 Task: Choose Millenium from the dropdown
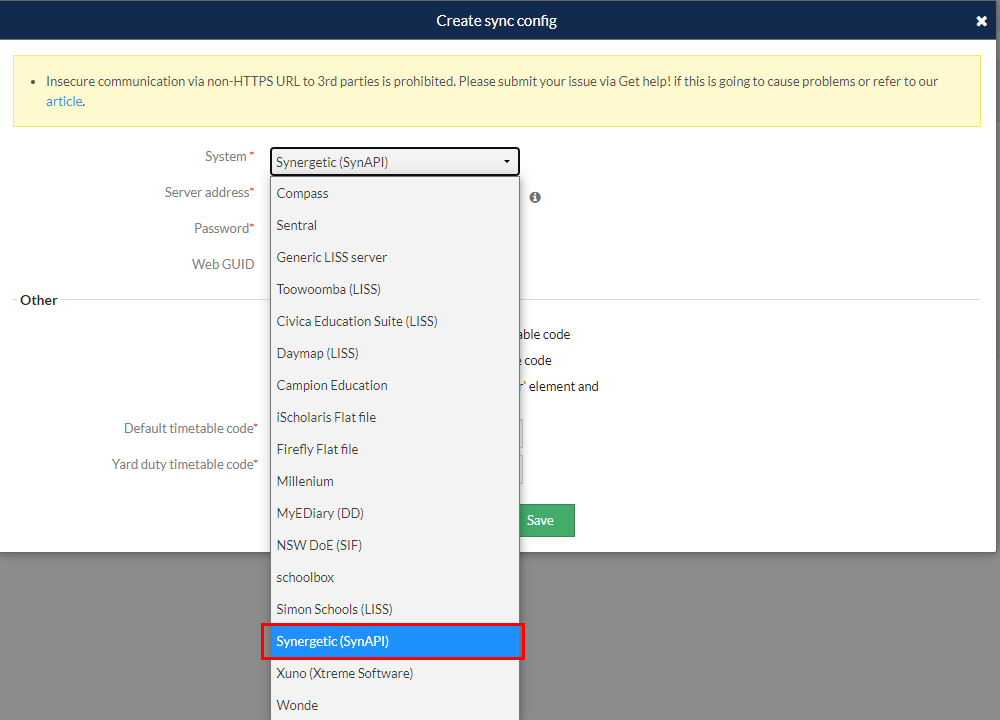click(x=395, y=481)
